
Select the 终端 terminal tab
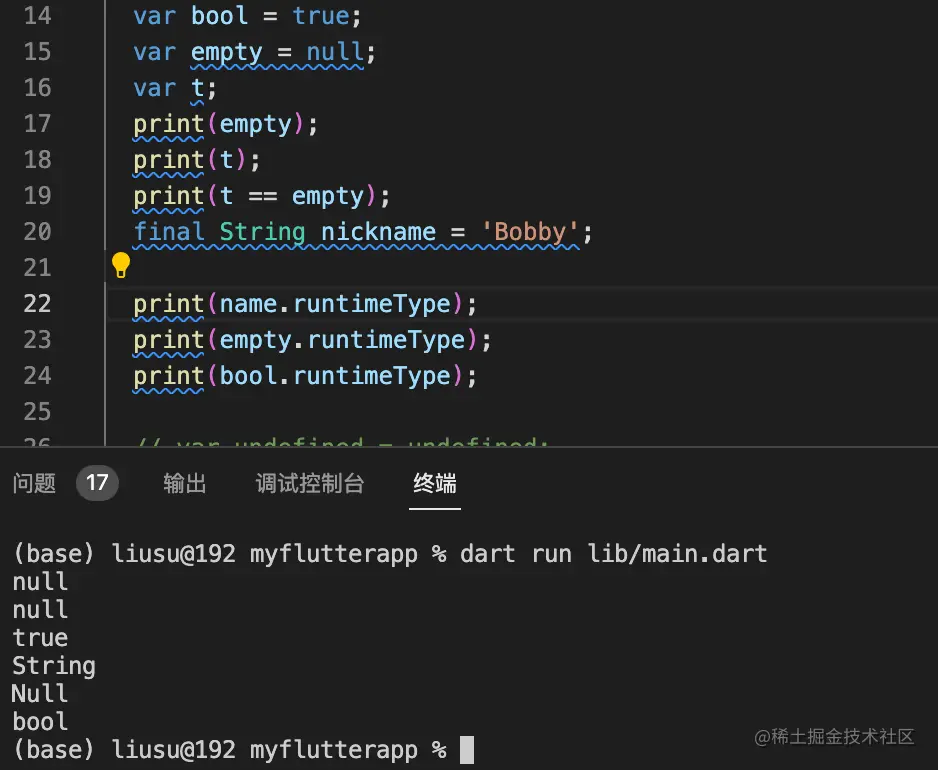tap(435, 484)
